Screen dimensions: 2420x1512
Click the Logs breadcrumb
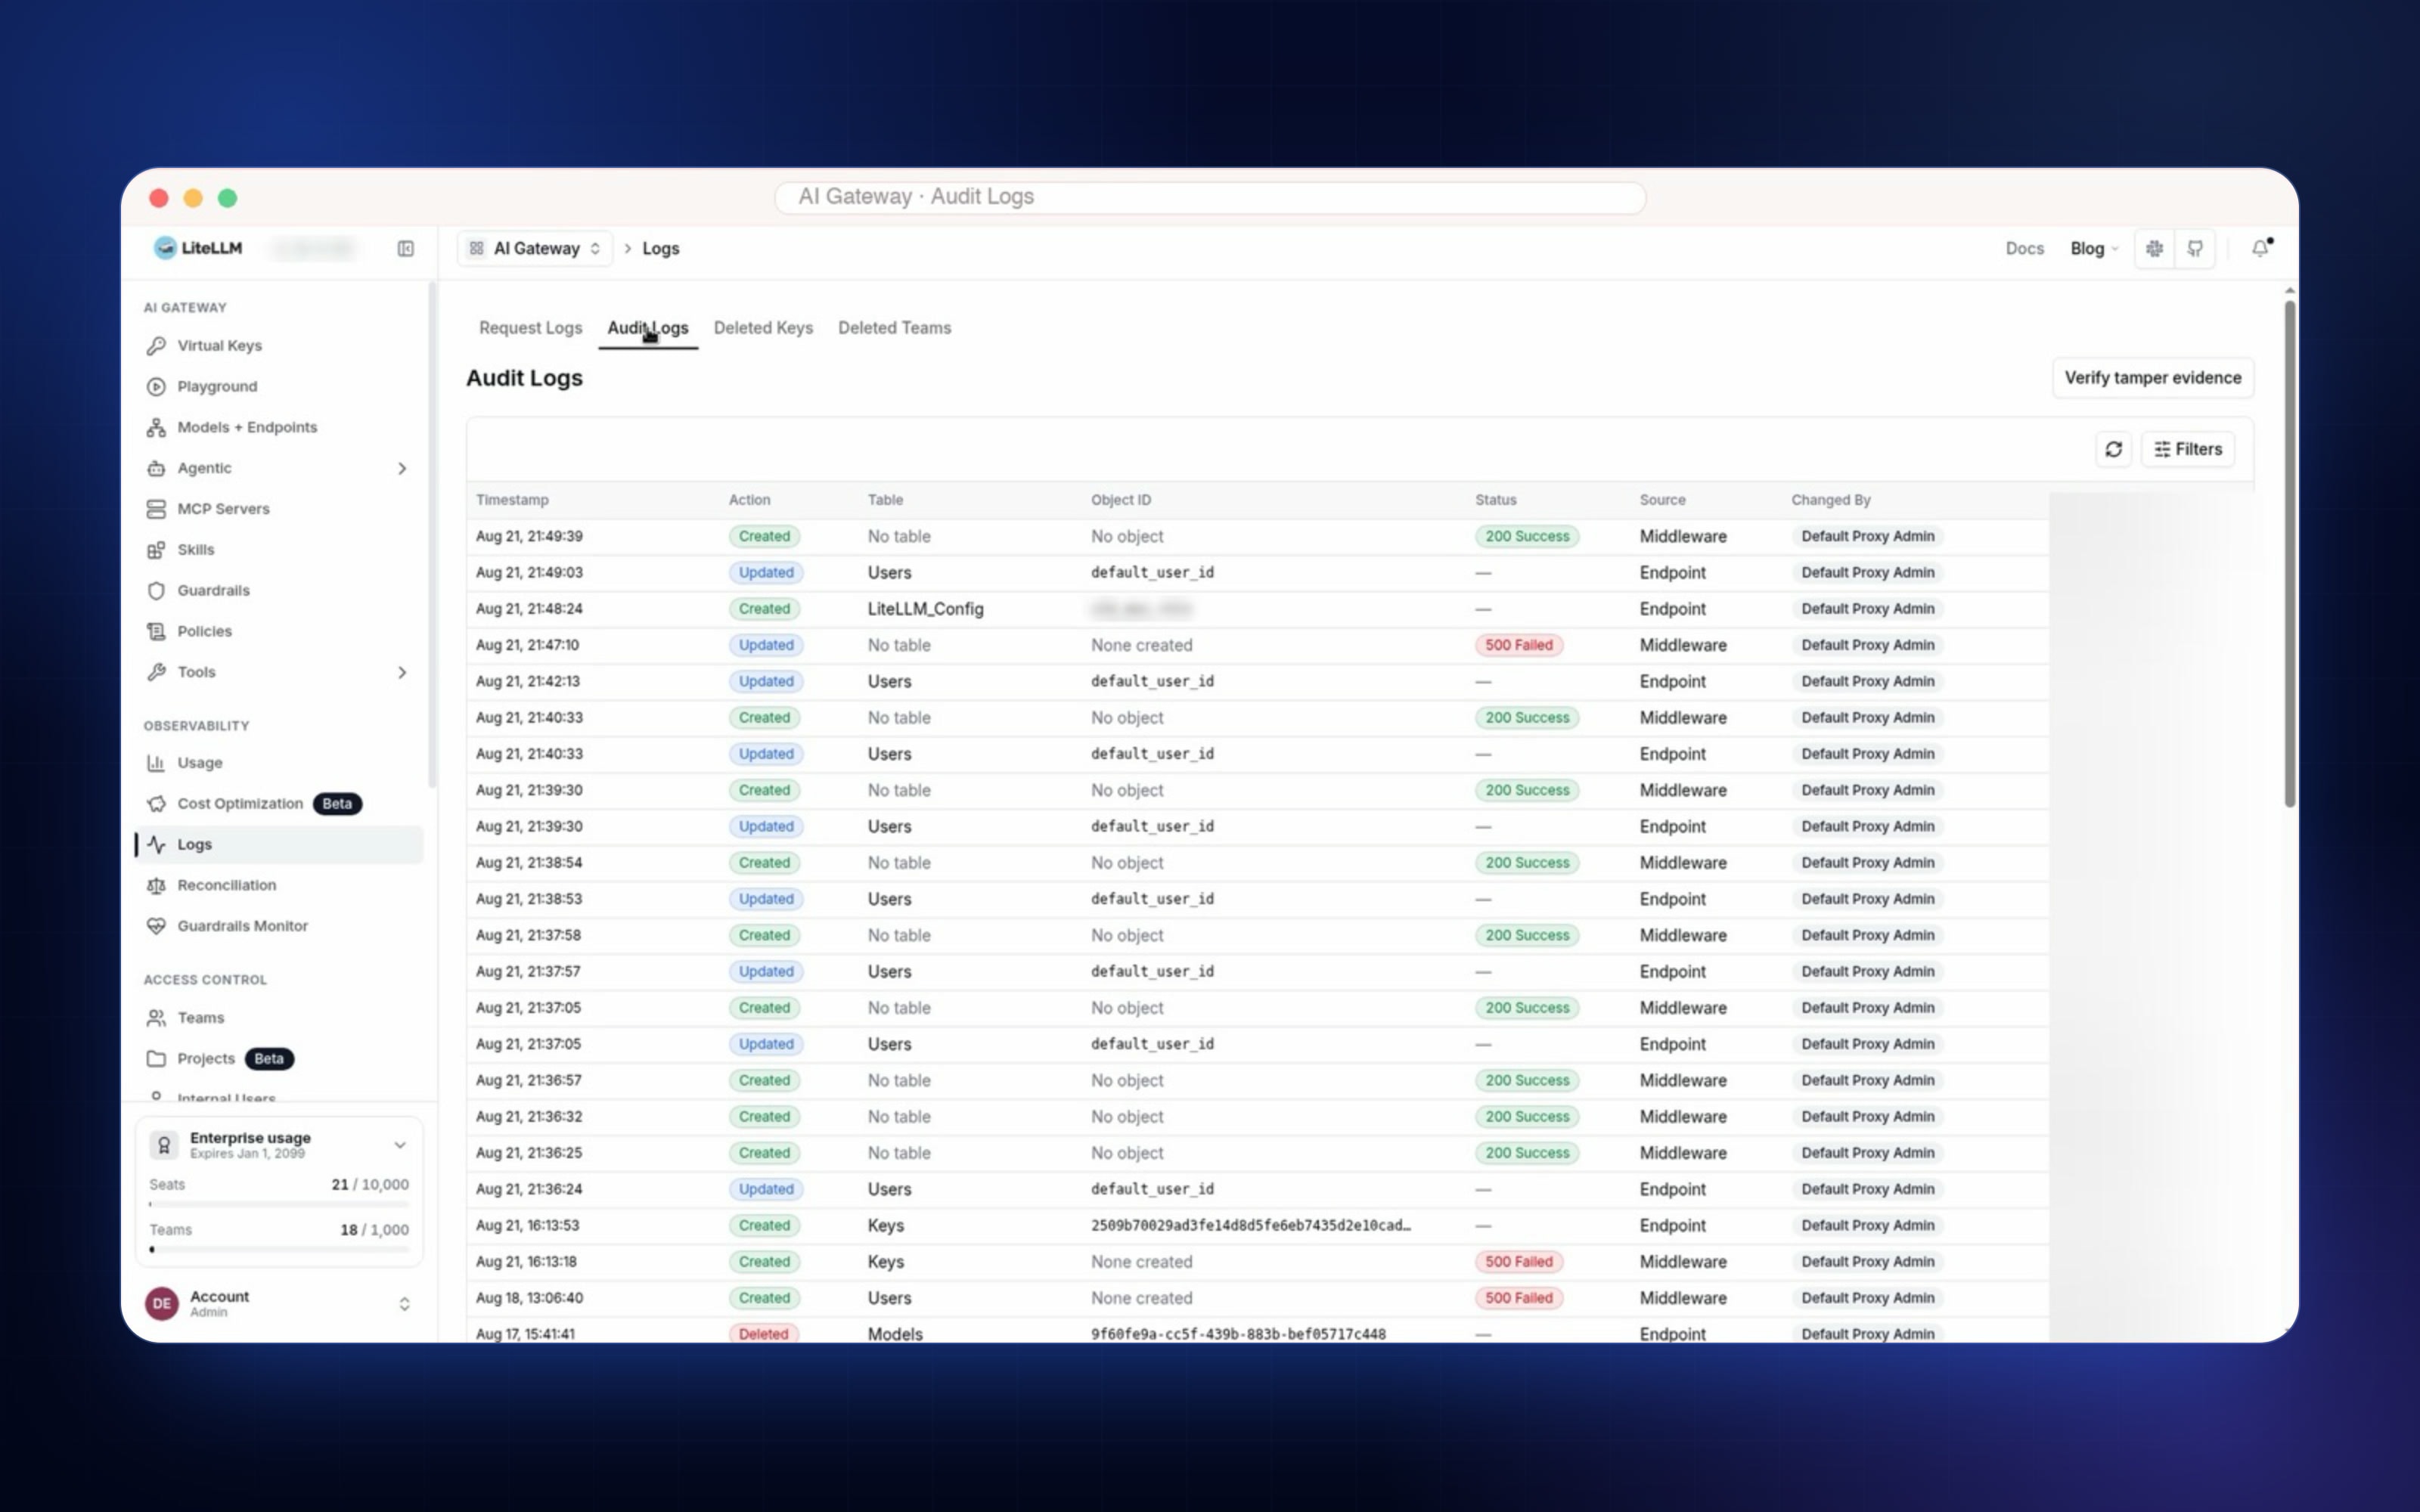click(660, 248)
